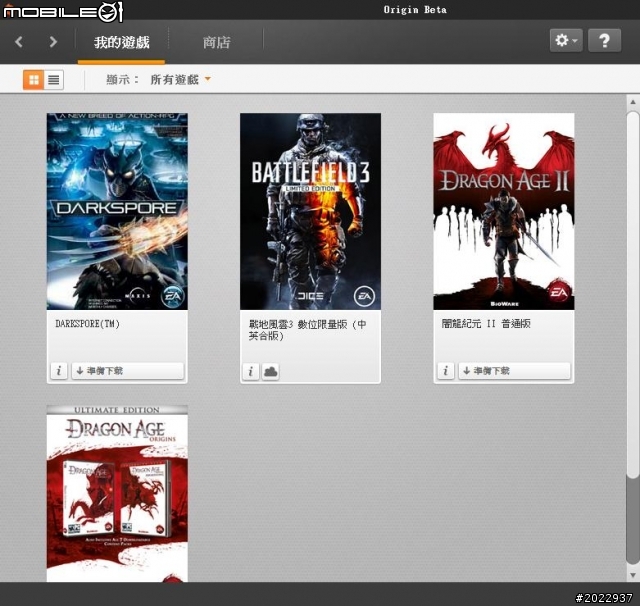Screen dimensions: 640x606
Task: Expand the 所有遊戲 filter dropdown
Action: (180, 79)
